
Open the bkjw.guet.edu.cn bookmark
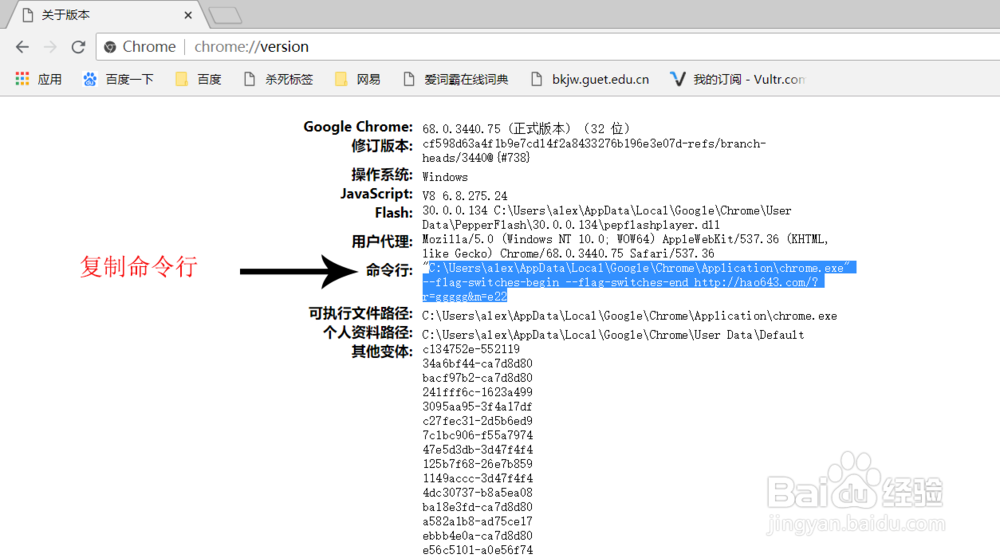click(x=590, y=79)
